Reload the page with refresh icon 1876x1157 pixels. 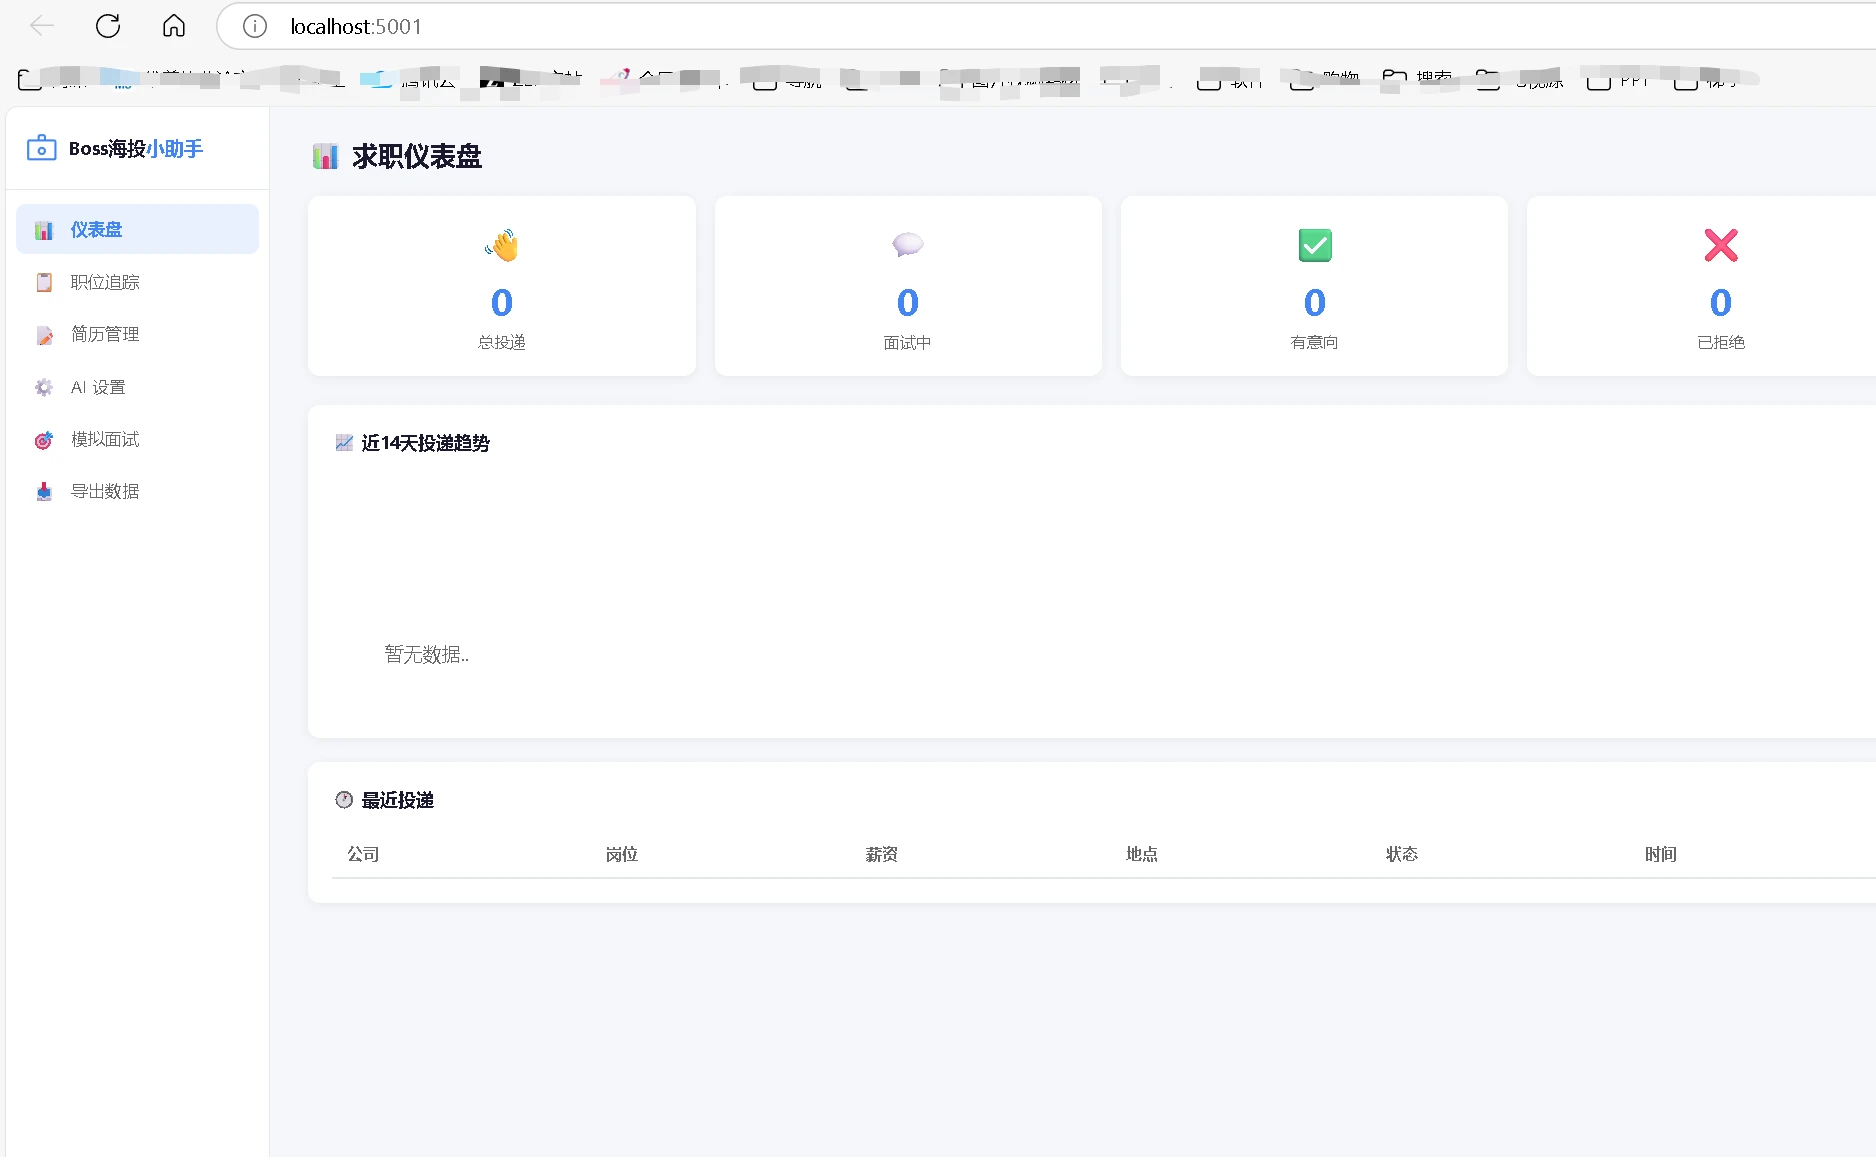point(108,26)
